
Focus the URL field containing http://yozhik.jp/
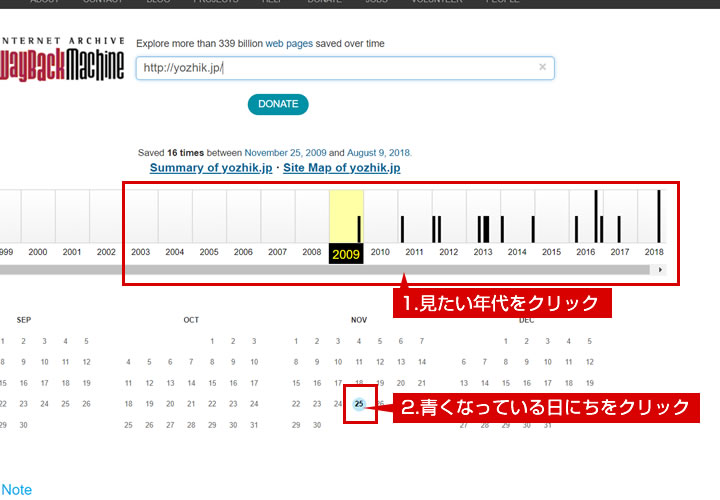pos(335,68)
